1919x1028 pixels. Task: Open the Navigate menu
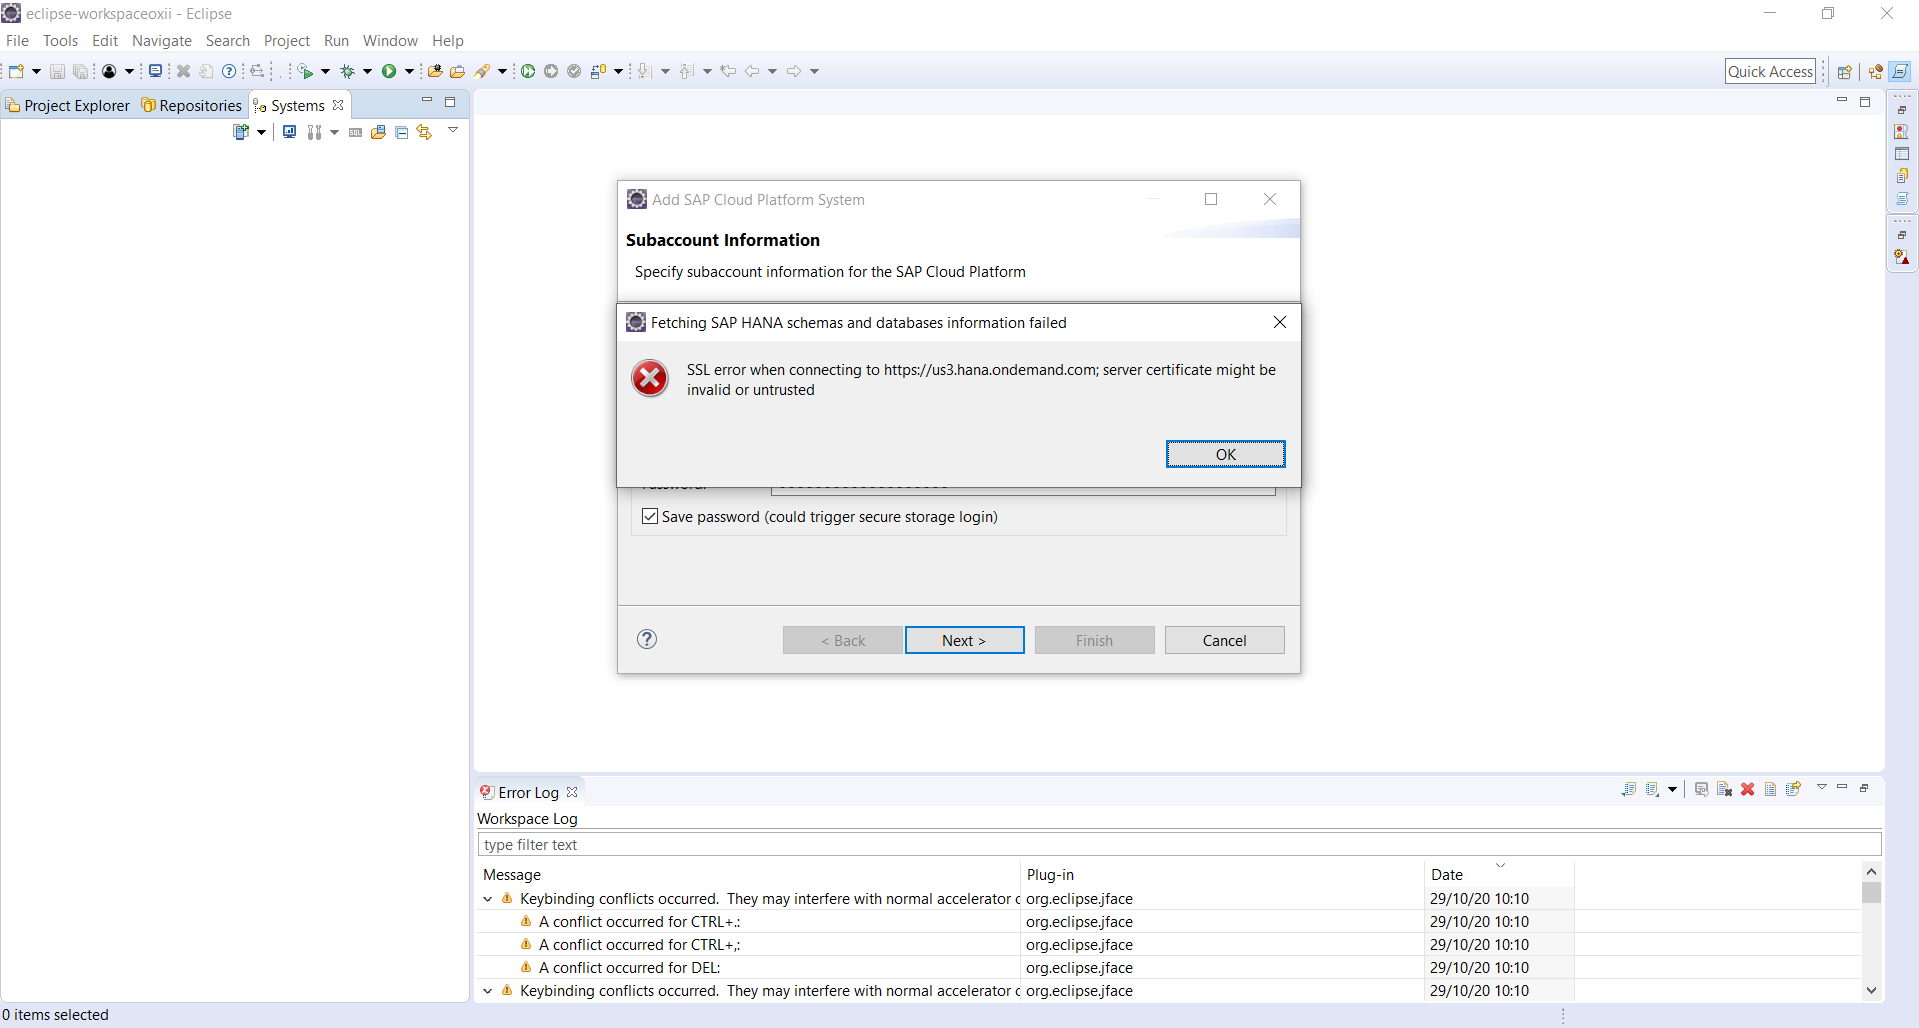(162, 41)
